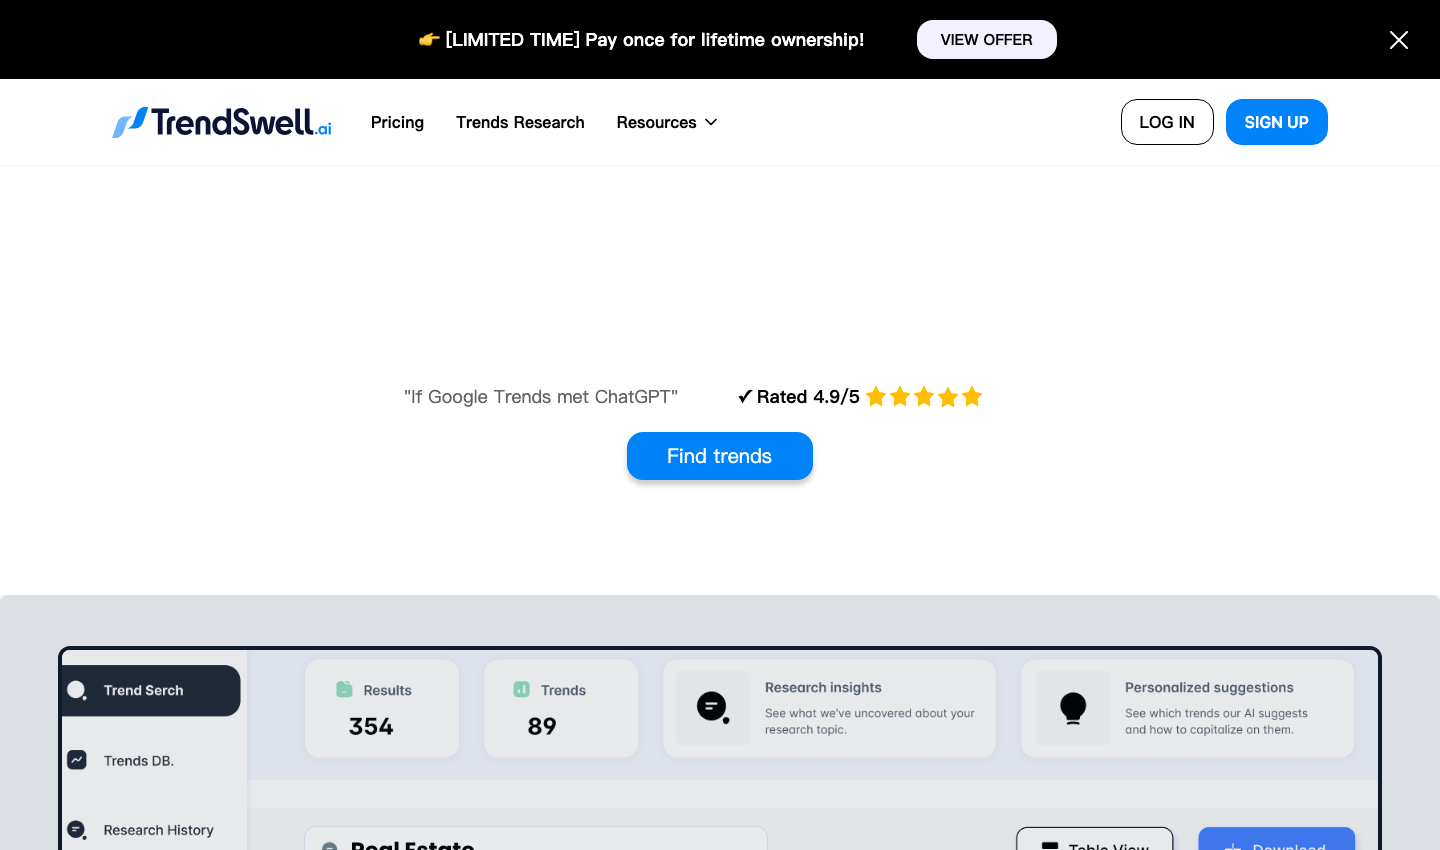The image size is (1440, 850).
Task: Click the green Results icon
Action: pos(344,689)
